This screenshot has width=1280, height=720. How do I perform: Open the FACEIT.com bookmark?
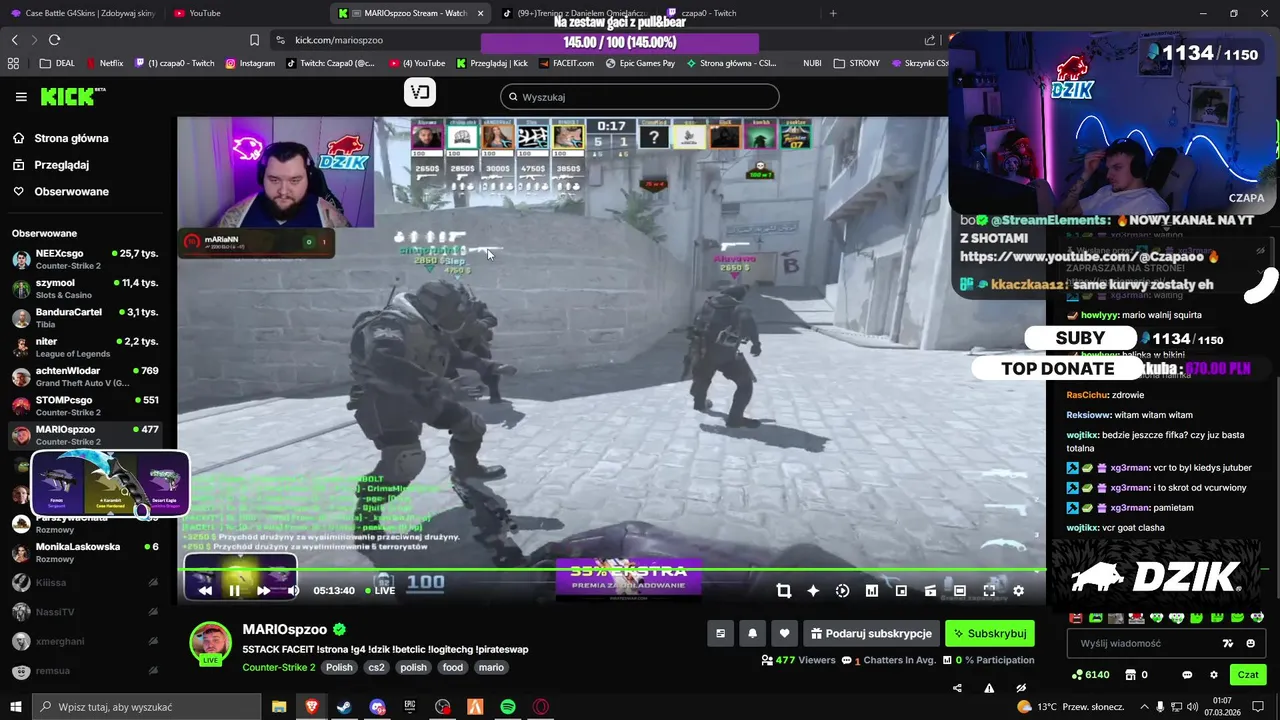566,63
